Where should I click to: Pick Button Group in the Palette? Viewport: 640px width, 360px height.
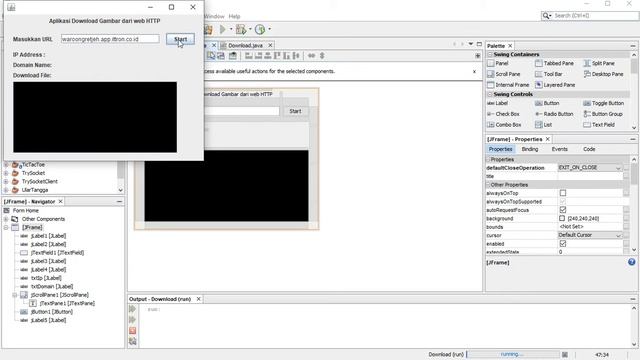coord(603,114)
